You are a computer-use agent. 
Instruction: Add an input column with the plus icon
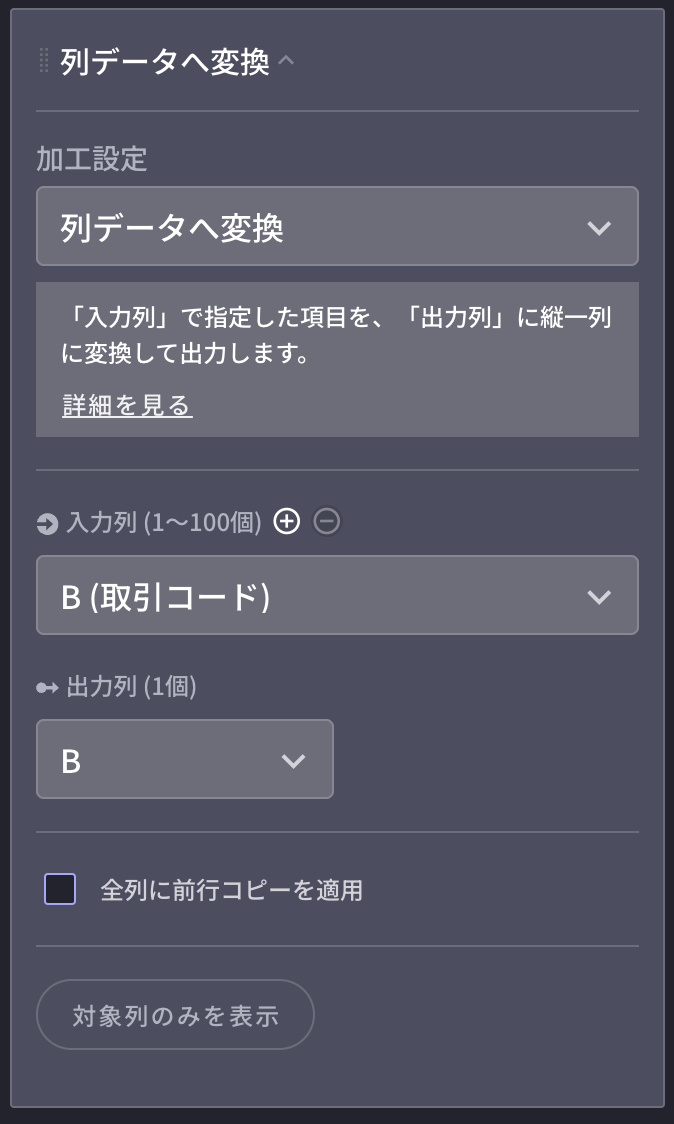coord(287,521)
